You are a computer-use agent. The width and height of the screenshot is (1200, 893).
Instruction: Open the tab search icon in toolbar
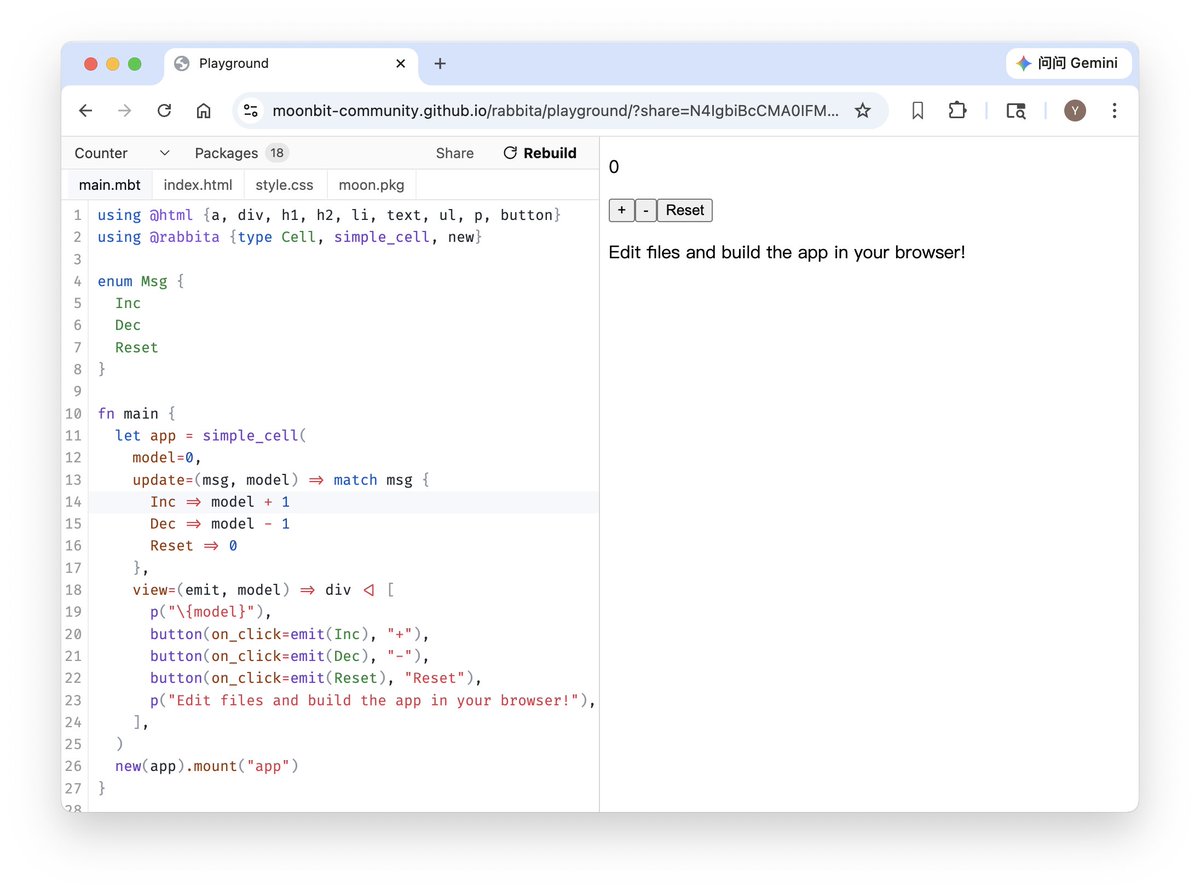1016,111
